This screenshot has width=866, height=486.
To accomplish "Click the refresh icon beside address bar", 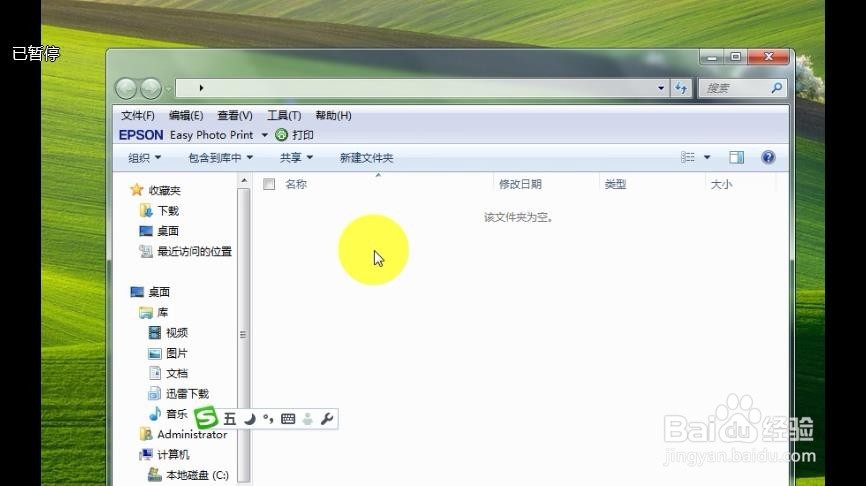I will (x=681, y=88).
